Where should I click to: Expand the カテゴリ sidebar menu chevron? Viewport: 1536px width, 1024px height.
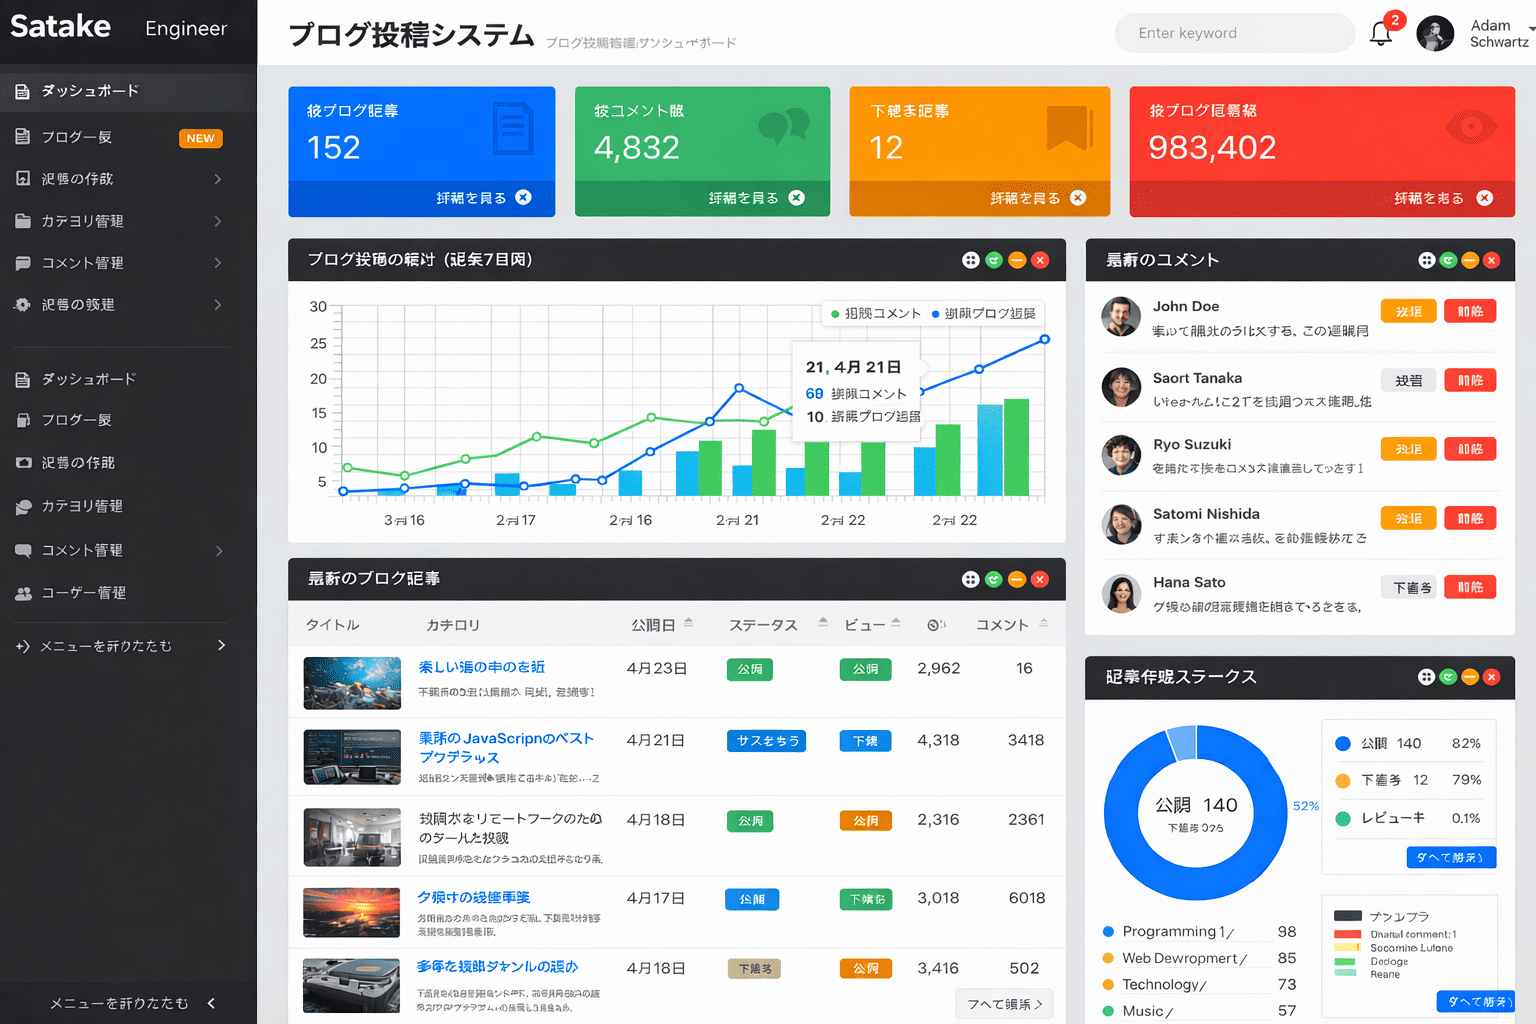(x=217, y=221)
